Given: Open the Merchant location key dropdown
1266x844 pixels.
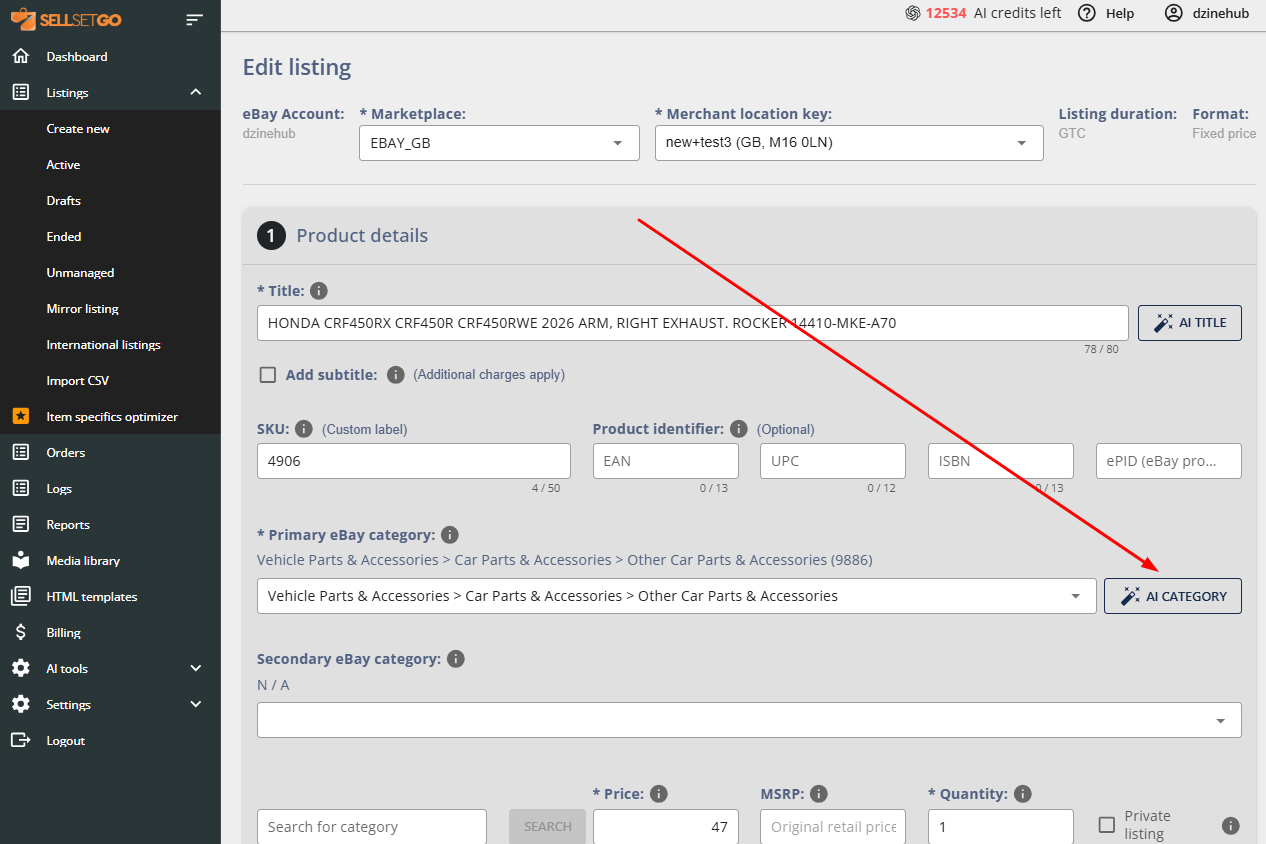Looking at the screenshot, I should coord(848,143).
